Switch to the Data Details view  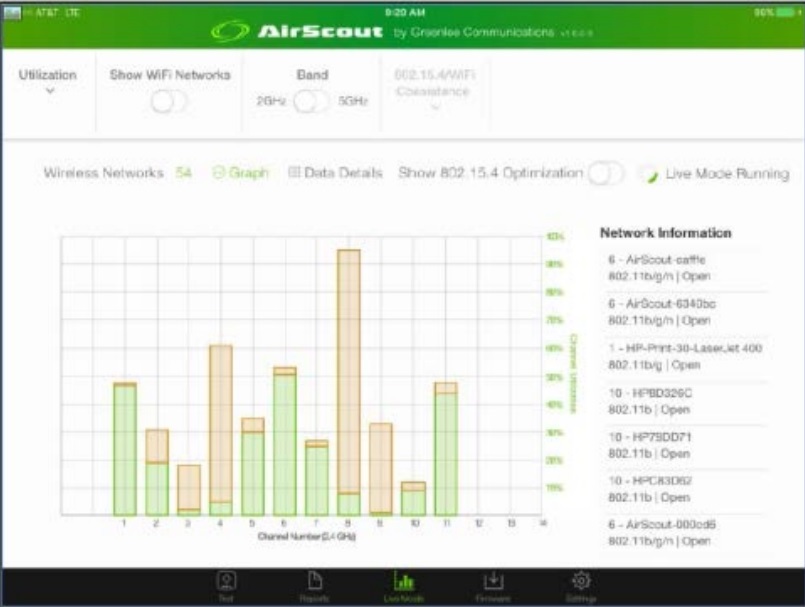335,173
